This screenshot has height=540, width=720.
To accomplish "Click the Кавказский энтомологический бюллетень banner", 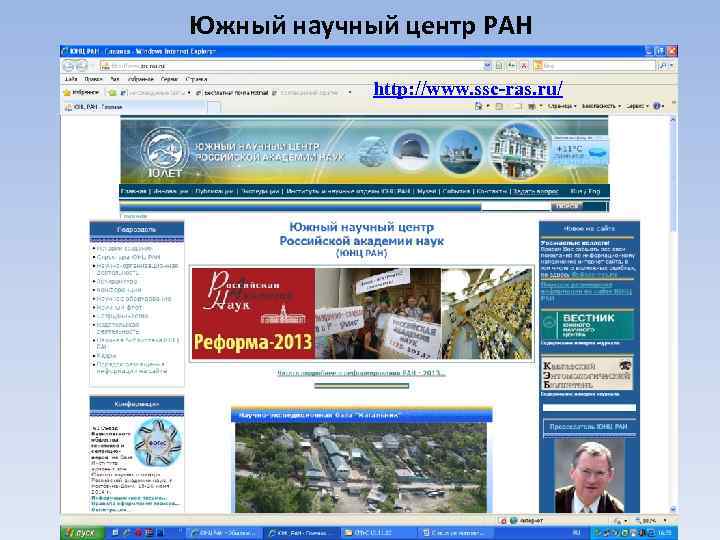I will tap(587, 373).
